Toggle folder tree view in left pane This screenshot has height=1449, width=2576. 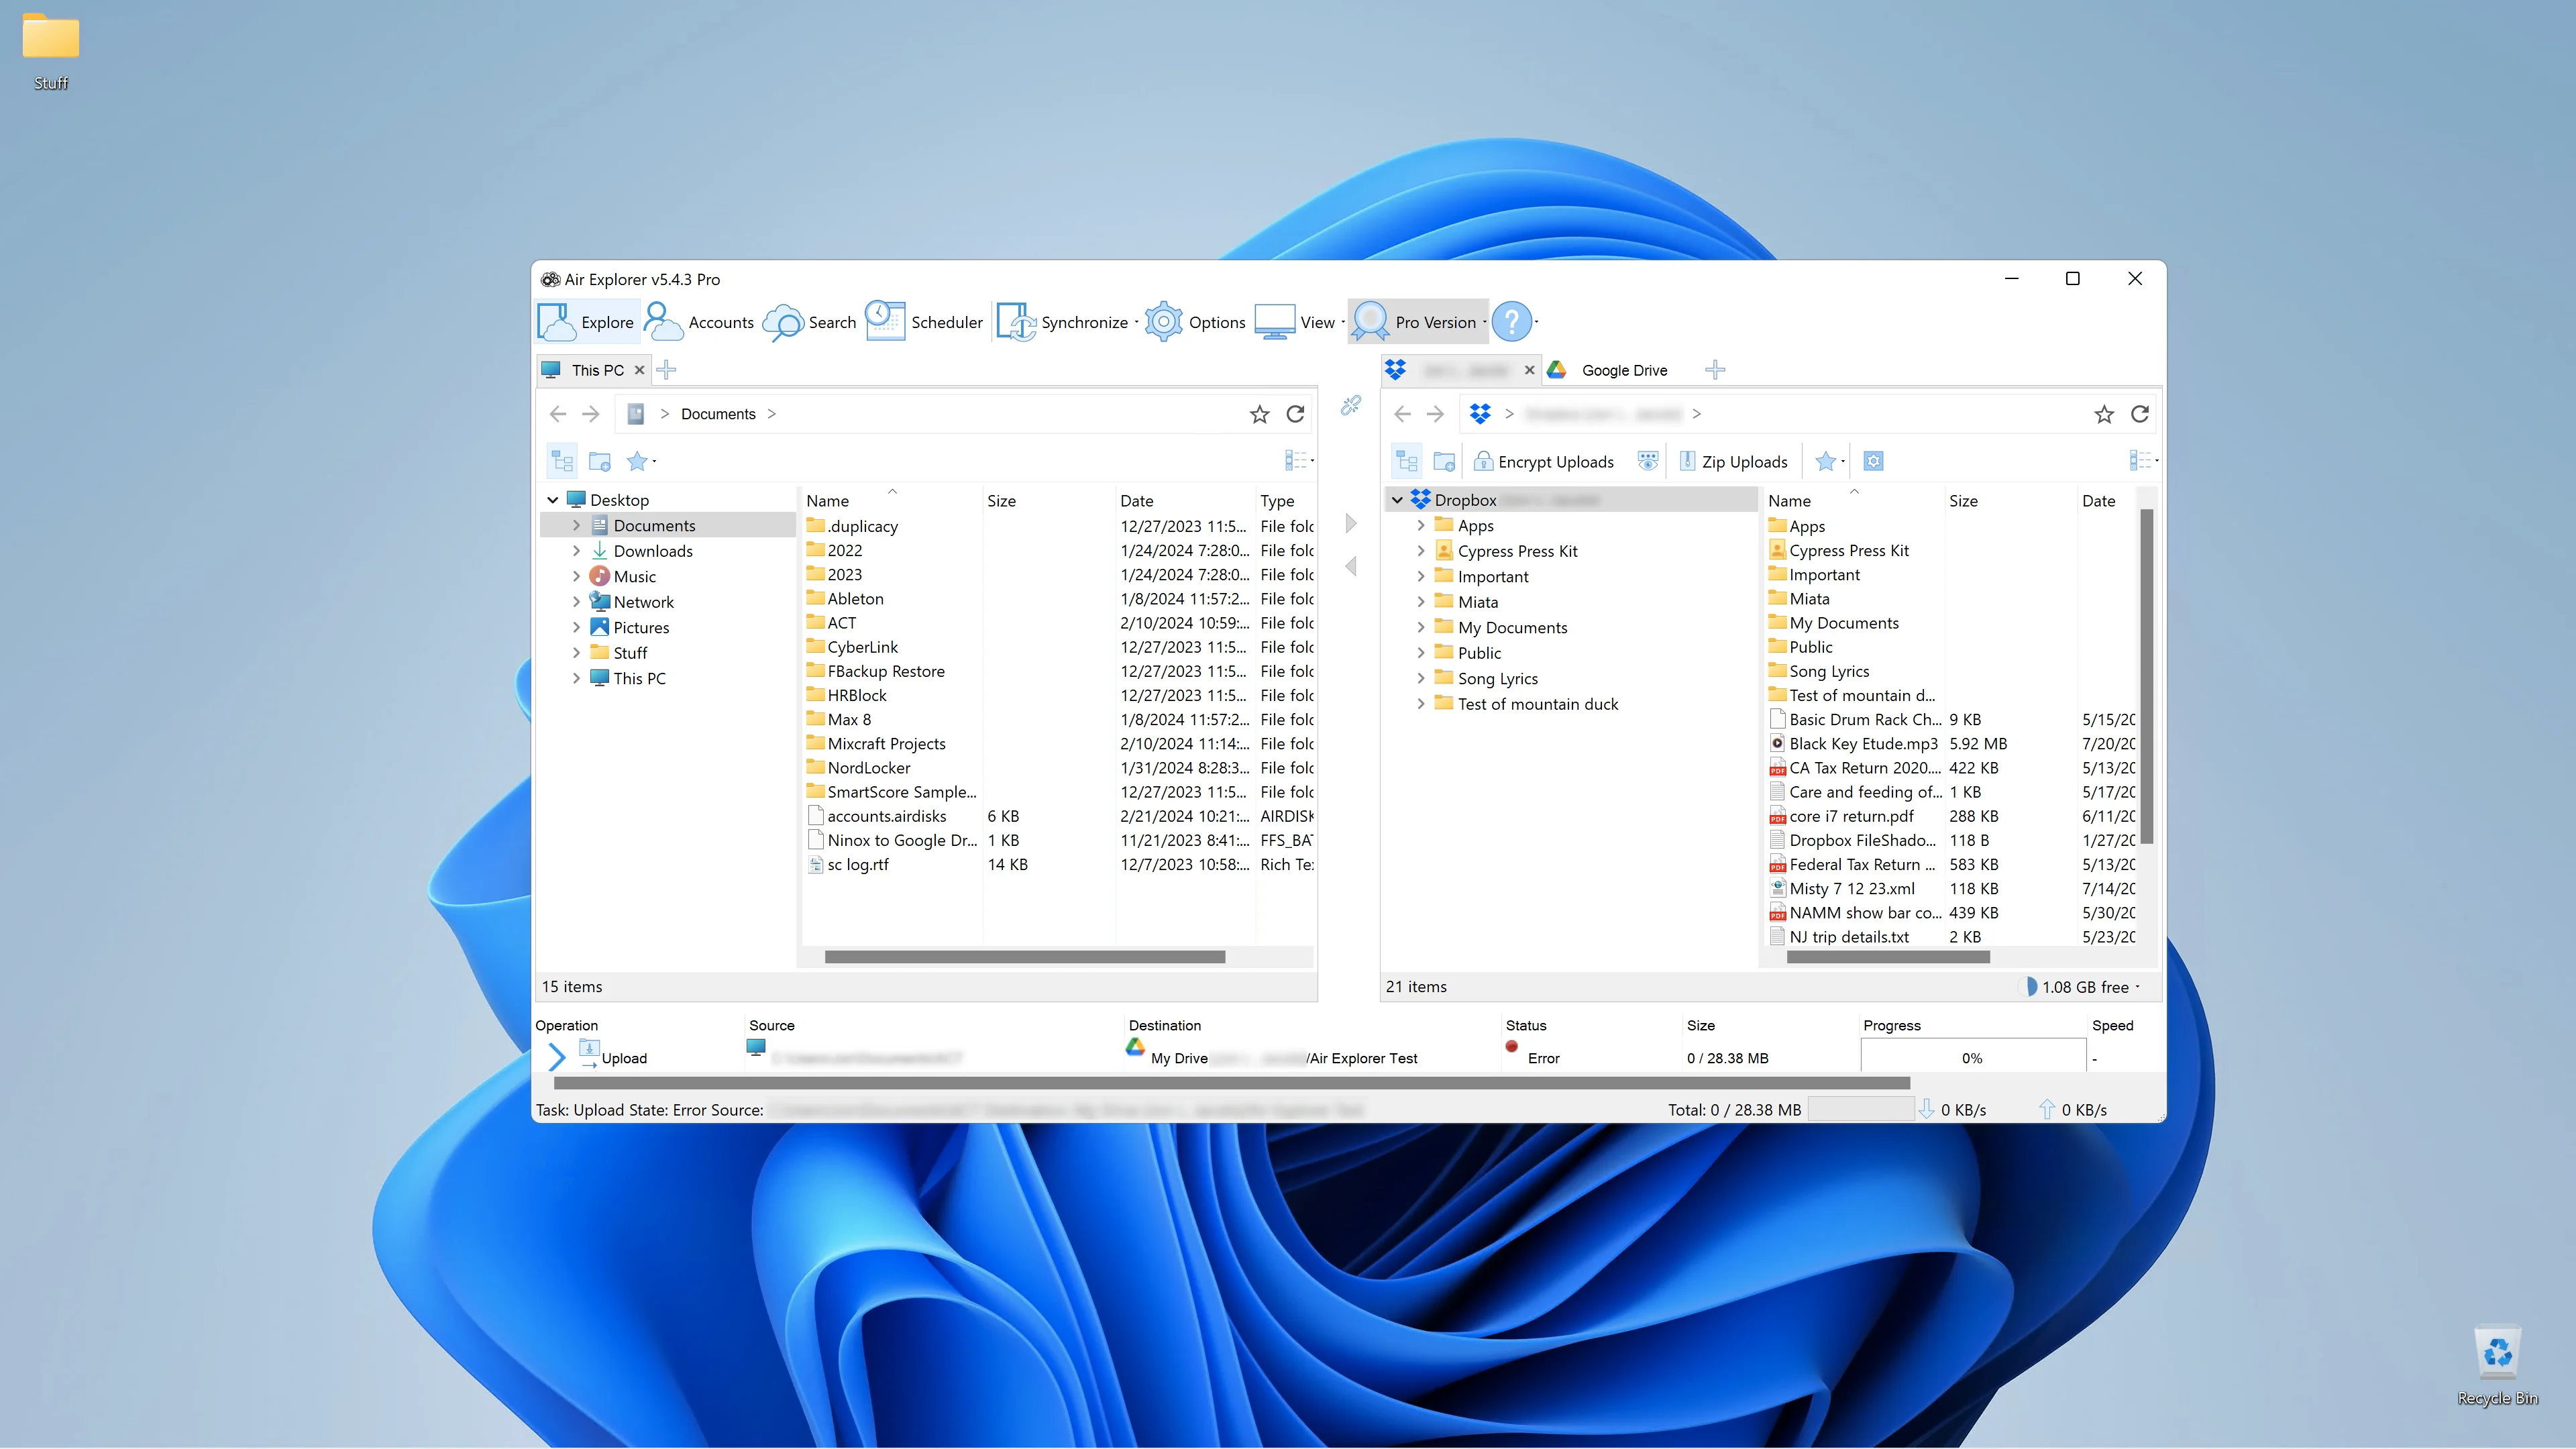click(x=562, y=461)
